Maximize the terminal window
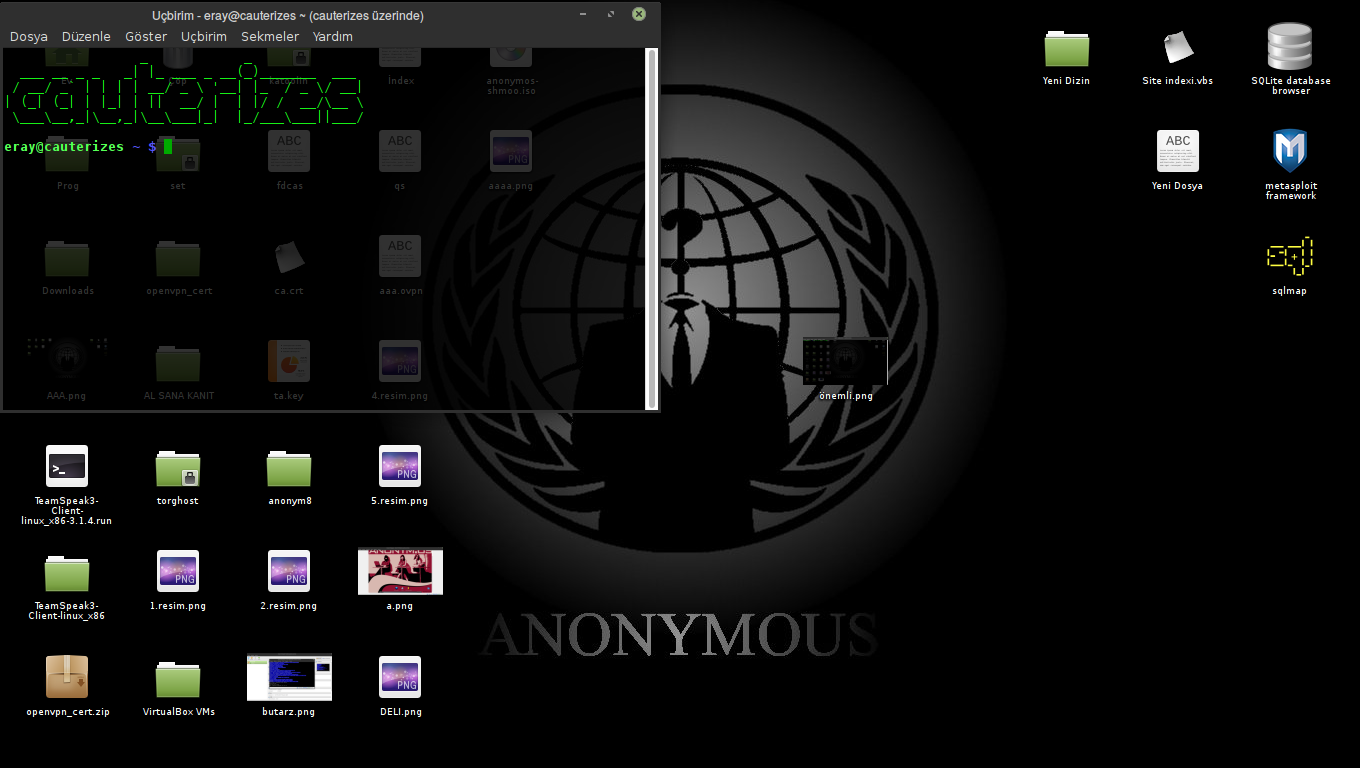 [611, 14]
